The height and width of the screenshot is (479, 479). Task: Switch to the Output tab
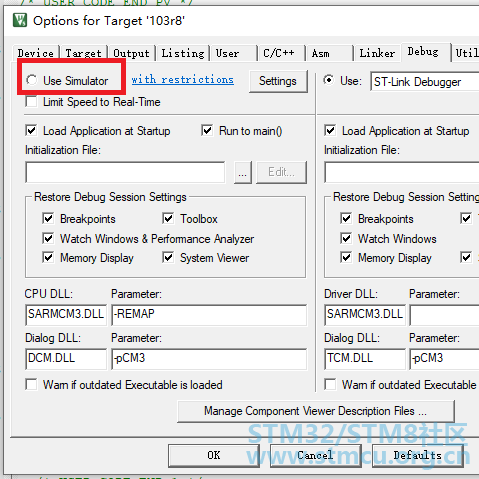pos(131,53)
